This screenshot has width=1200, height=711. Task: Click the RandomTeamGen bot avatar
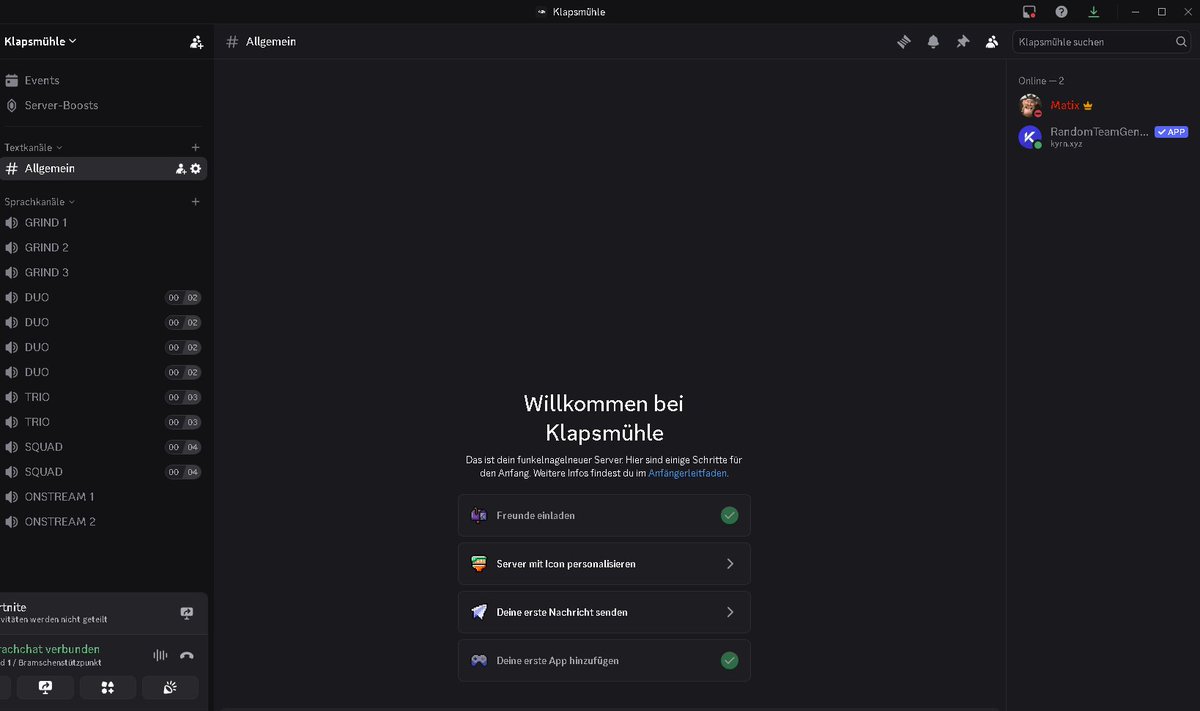(1030, 137)
